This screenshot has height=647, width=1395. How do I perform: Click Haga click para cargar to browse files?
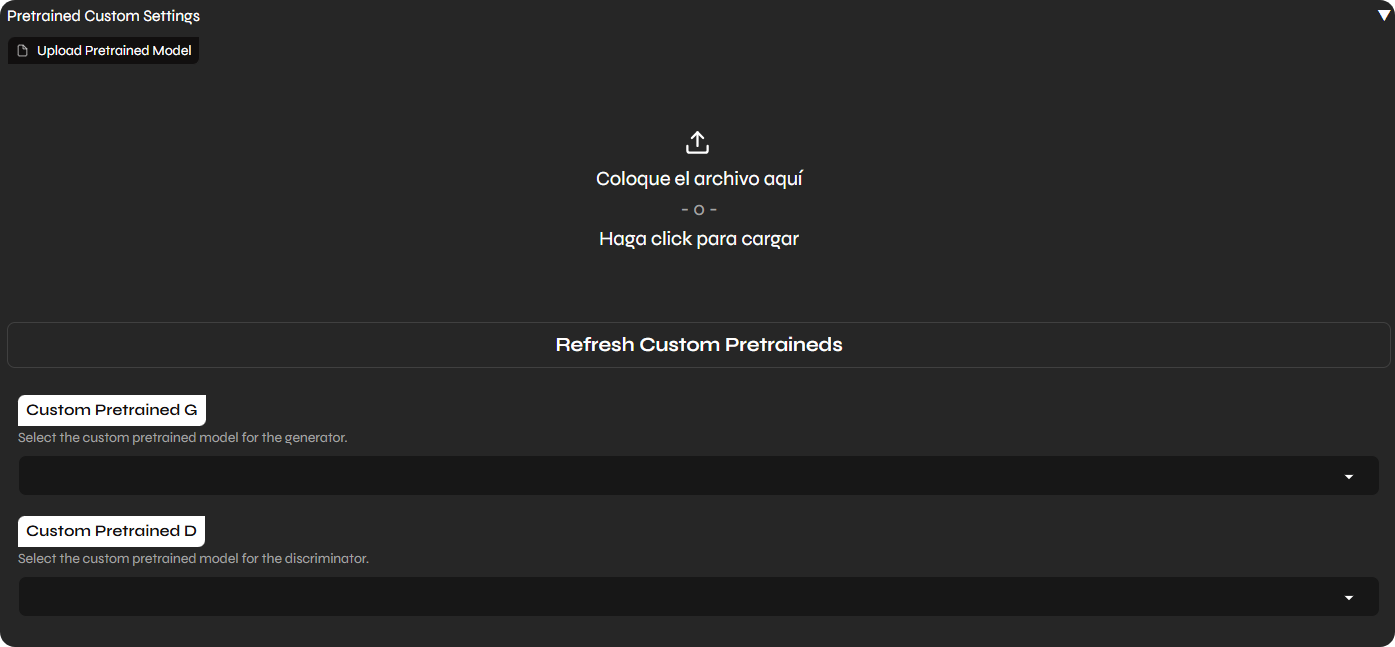[698, 238]
